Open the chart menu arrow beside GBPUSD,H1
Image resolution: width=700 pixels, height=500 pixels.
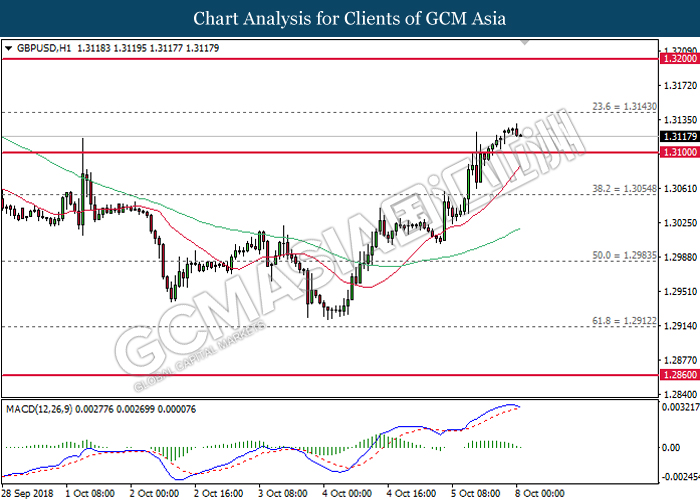pos(8,48)
